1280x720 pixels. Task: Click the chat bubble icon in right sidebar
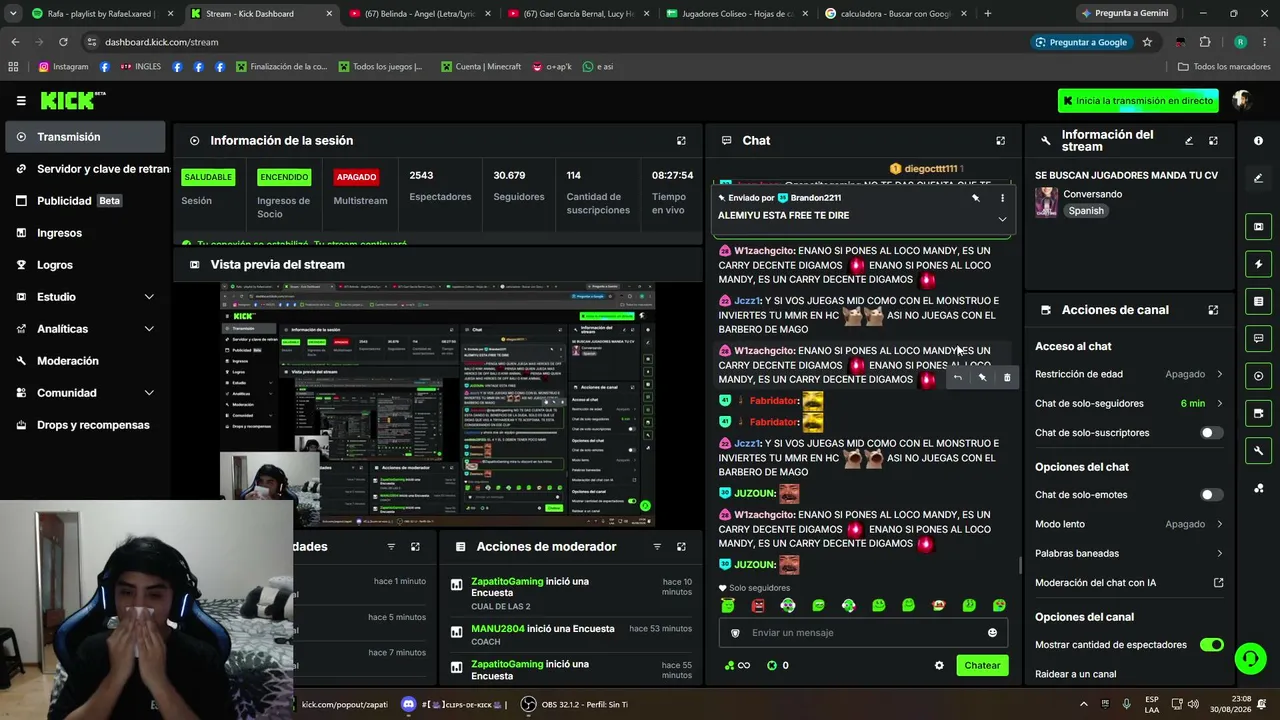click(x=1258, y=339)
